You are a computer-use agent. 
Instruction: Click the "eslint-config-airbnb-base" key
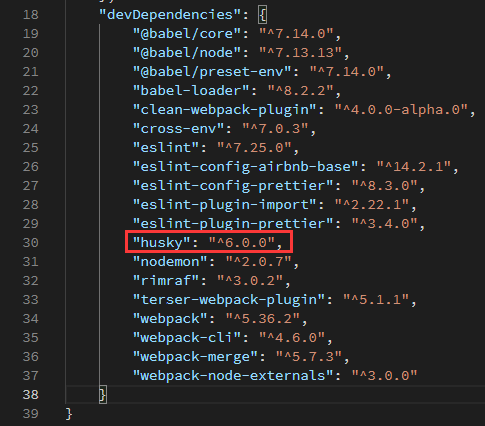point(246,167)
